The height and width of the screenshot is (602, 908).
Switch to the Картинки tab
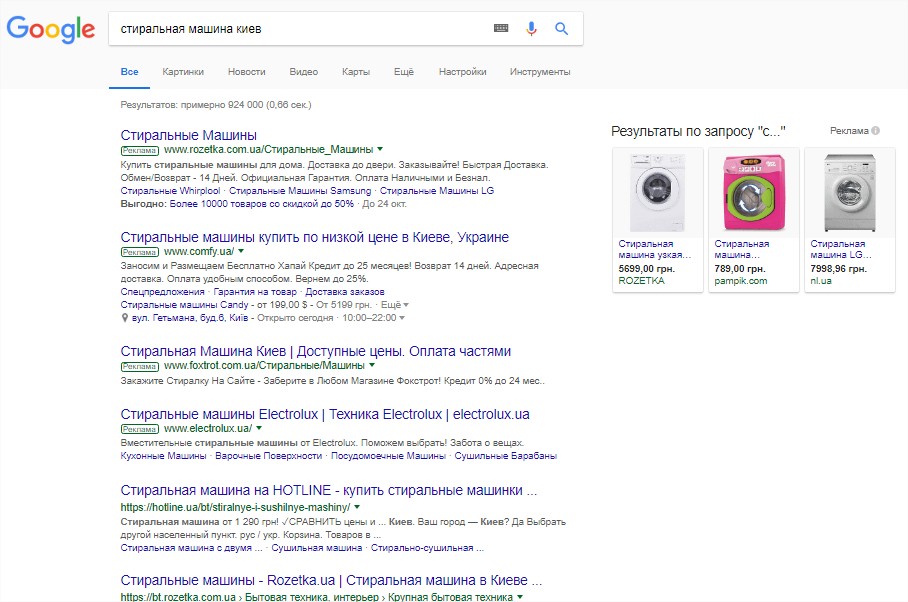(x=183, y=72)
